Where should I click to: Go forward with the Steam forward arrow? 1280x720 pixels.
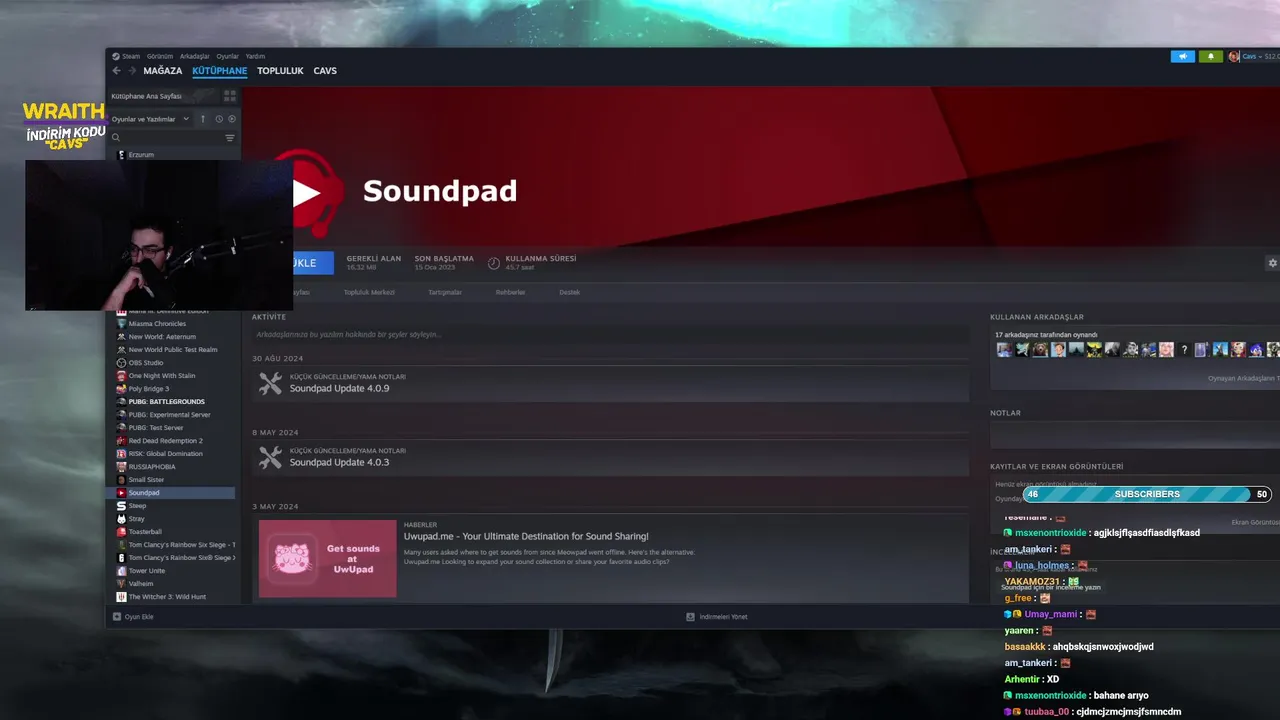pyautogui.click(x=131, y=71)
